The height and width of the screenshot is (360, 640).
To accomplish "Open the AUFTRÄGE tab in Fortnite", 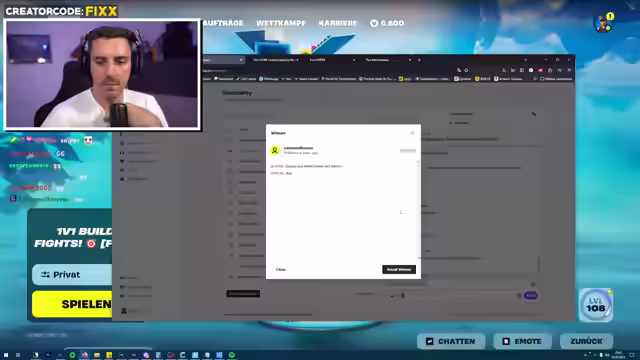I will click(x=223, y=23).
